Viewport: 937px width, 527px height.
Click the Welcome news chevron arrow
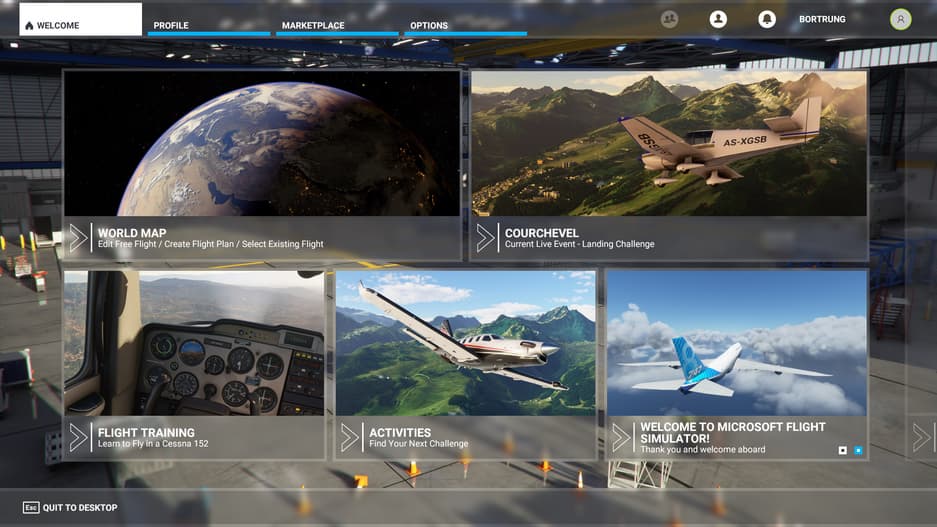[621, 437]
